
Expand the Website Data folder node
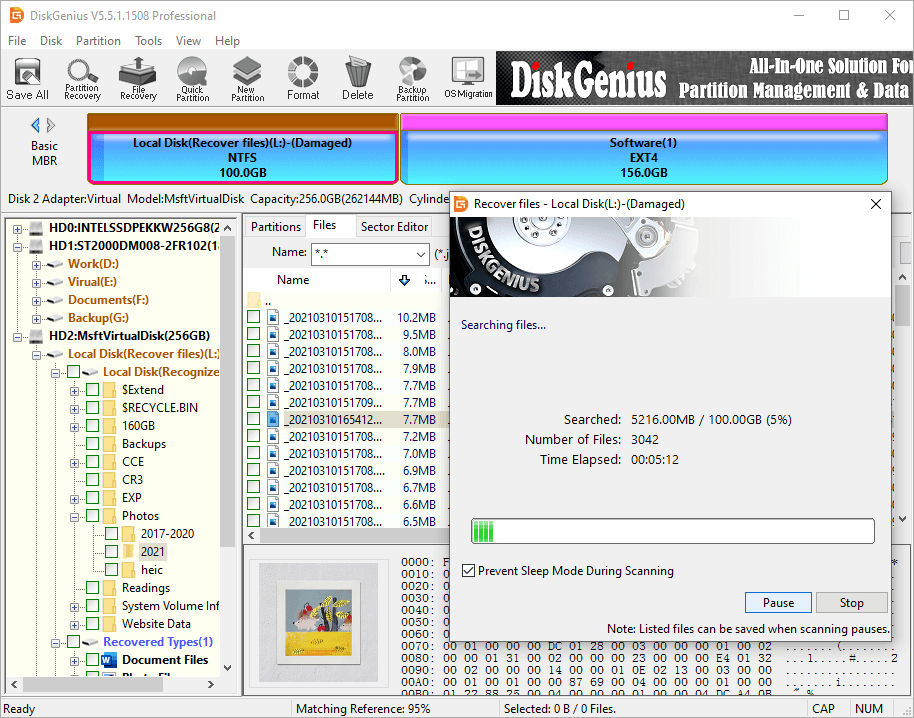pyautogui.click(x=74, y=625)
